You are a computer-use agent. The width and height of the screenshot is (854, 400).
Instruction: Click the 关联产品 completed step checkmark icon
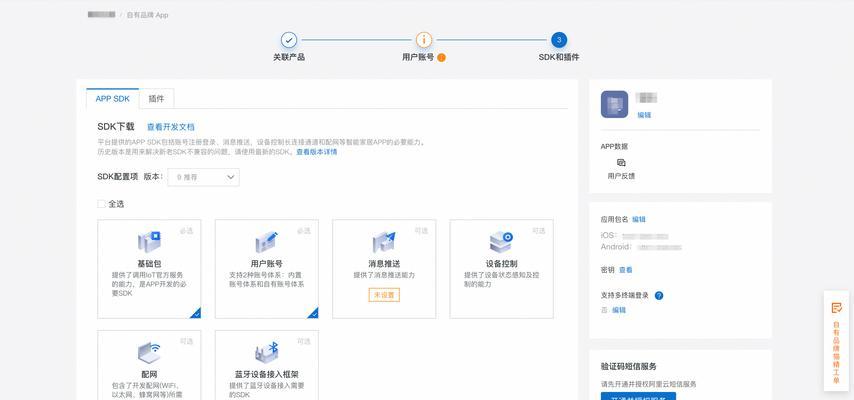pos(289,40)
